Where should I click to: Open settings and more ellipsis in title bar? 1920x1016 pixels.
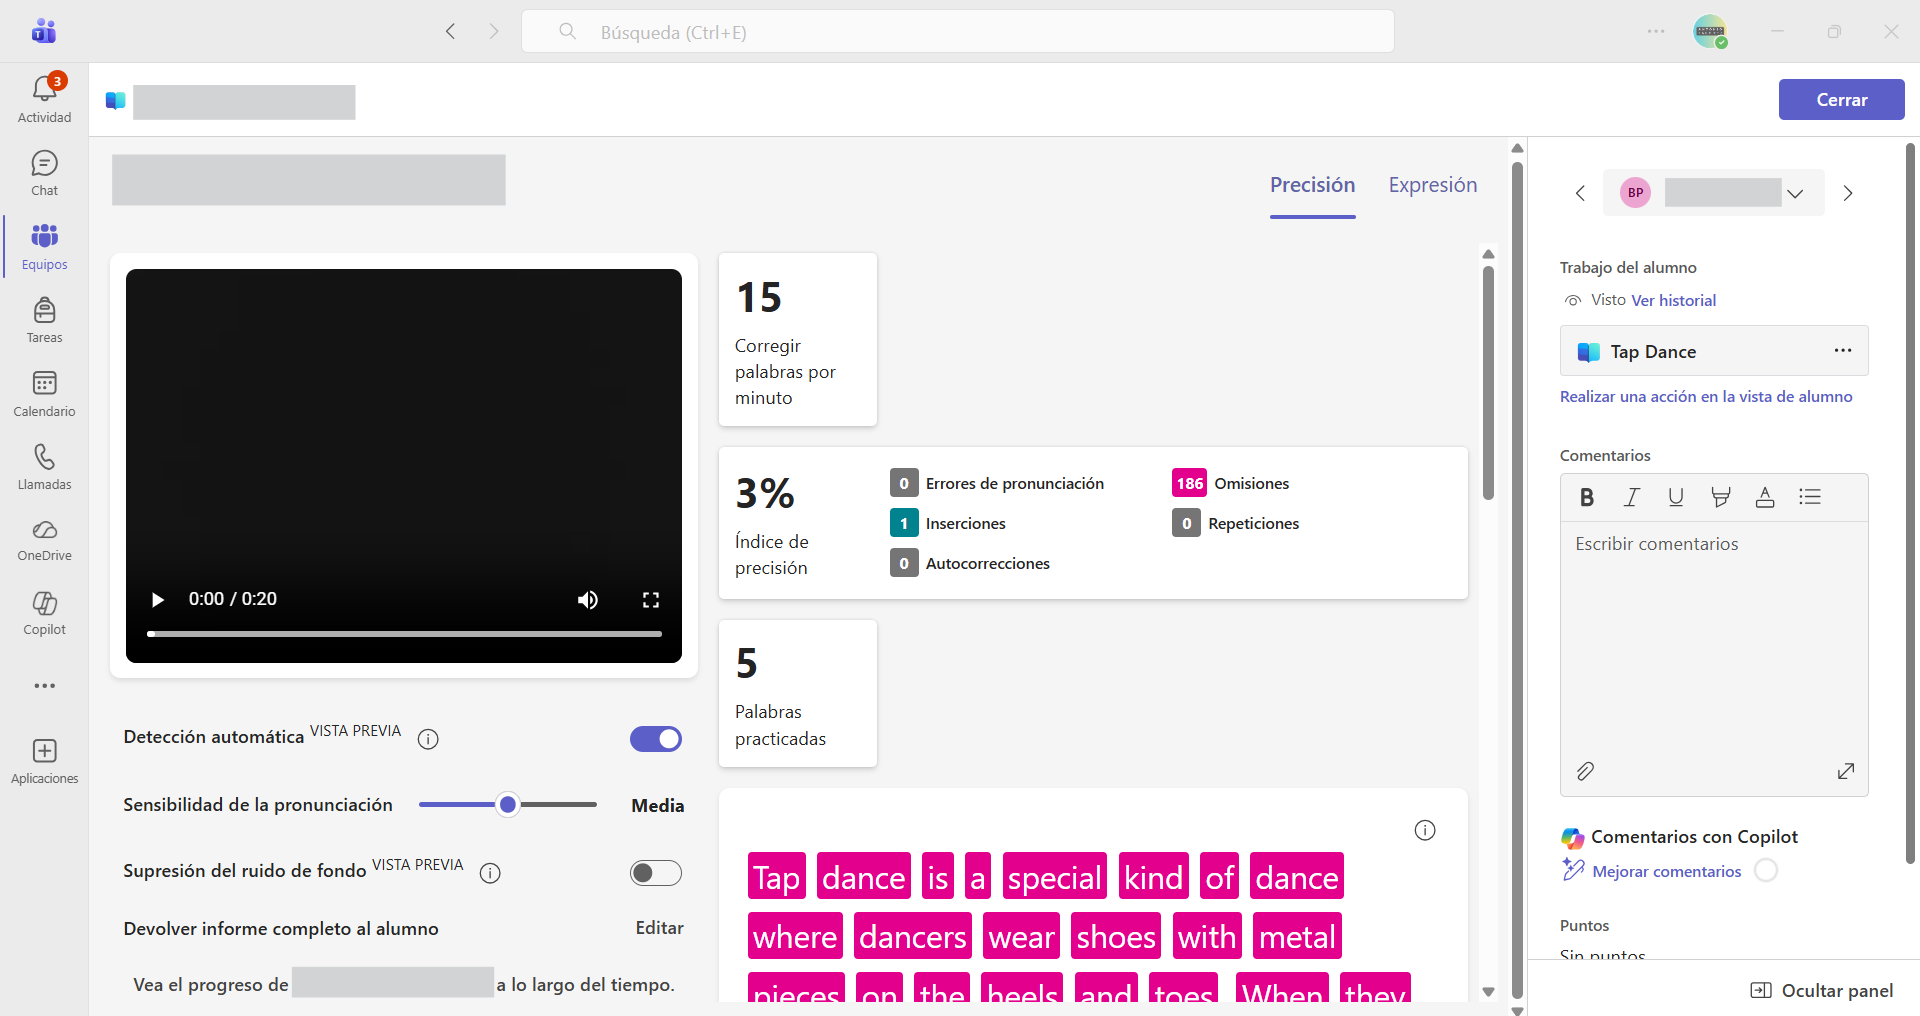click(x=1656, y=32)
